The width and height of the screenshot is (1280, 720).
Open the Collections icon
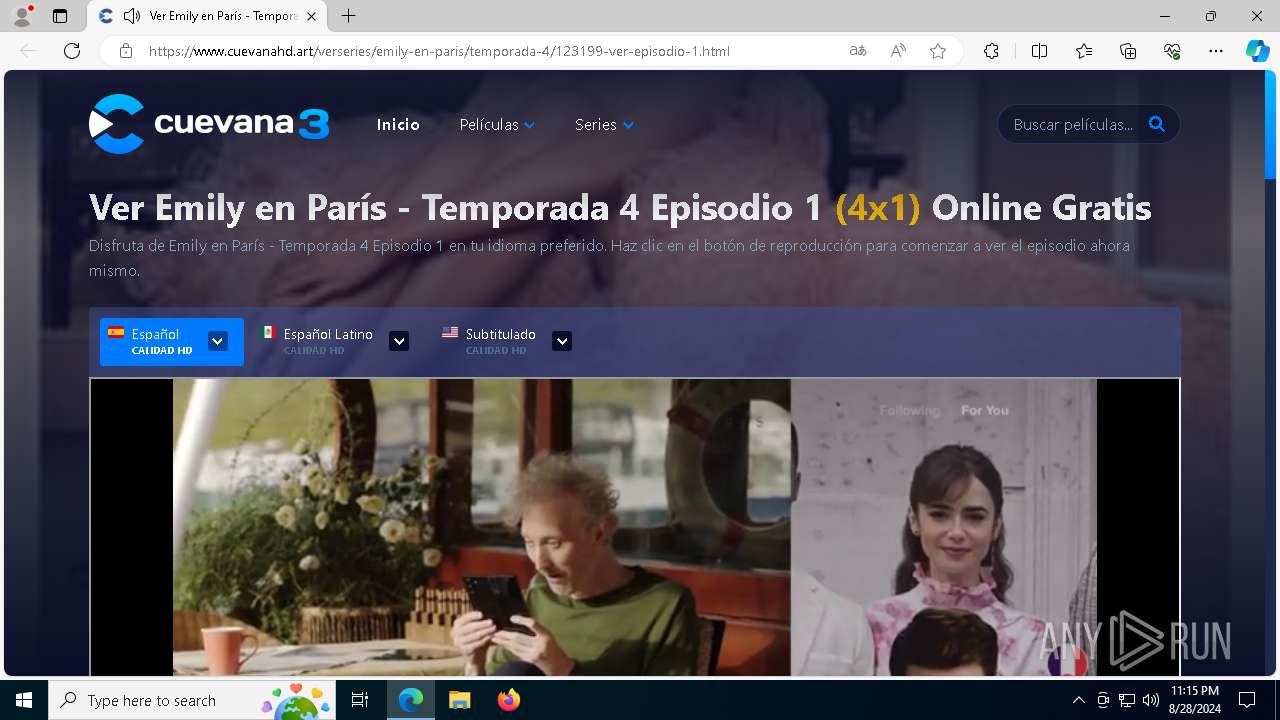tap(1128, 51)
